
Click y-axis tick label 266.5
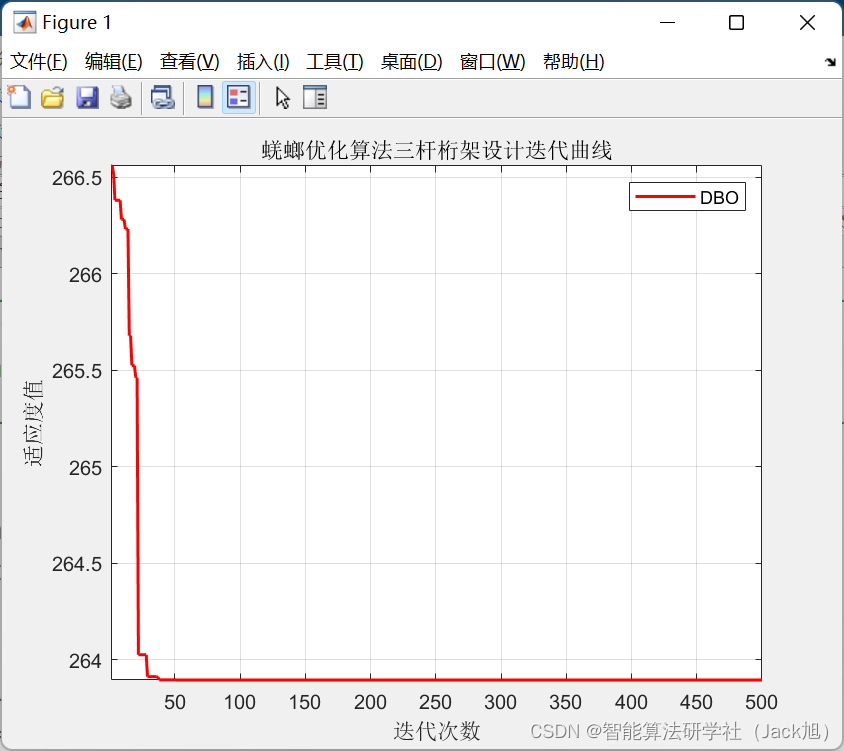coord(76,178)
